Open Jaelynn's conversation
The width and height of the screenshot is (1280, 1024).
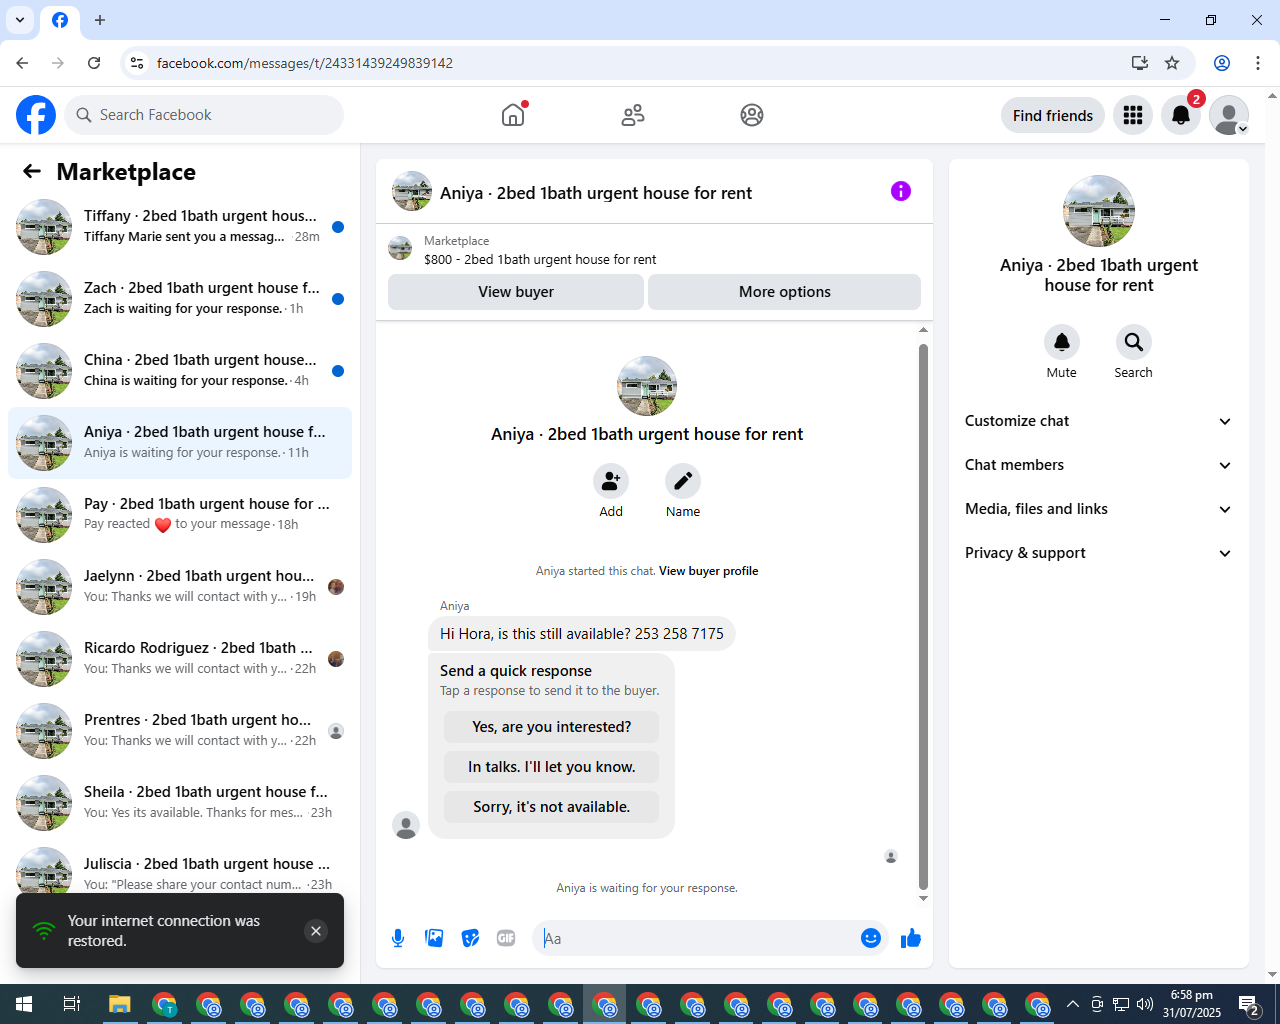click(180, 587)
